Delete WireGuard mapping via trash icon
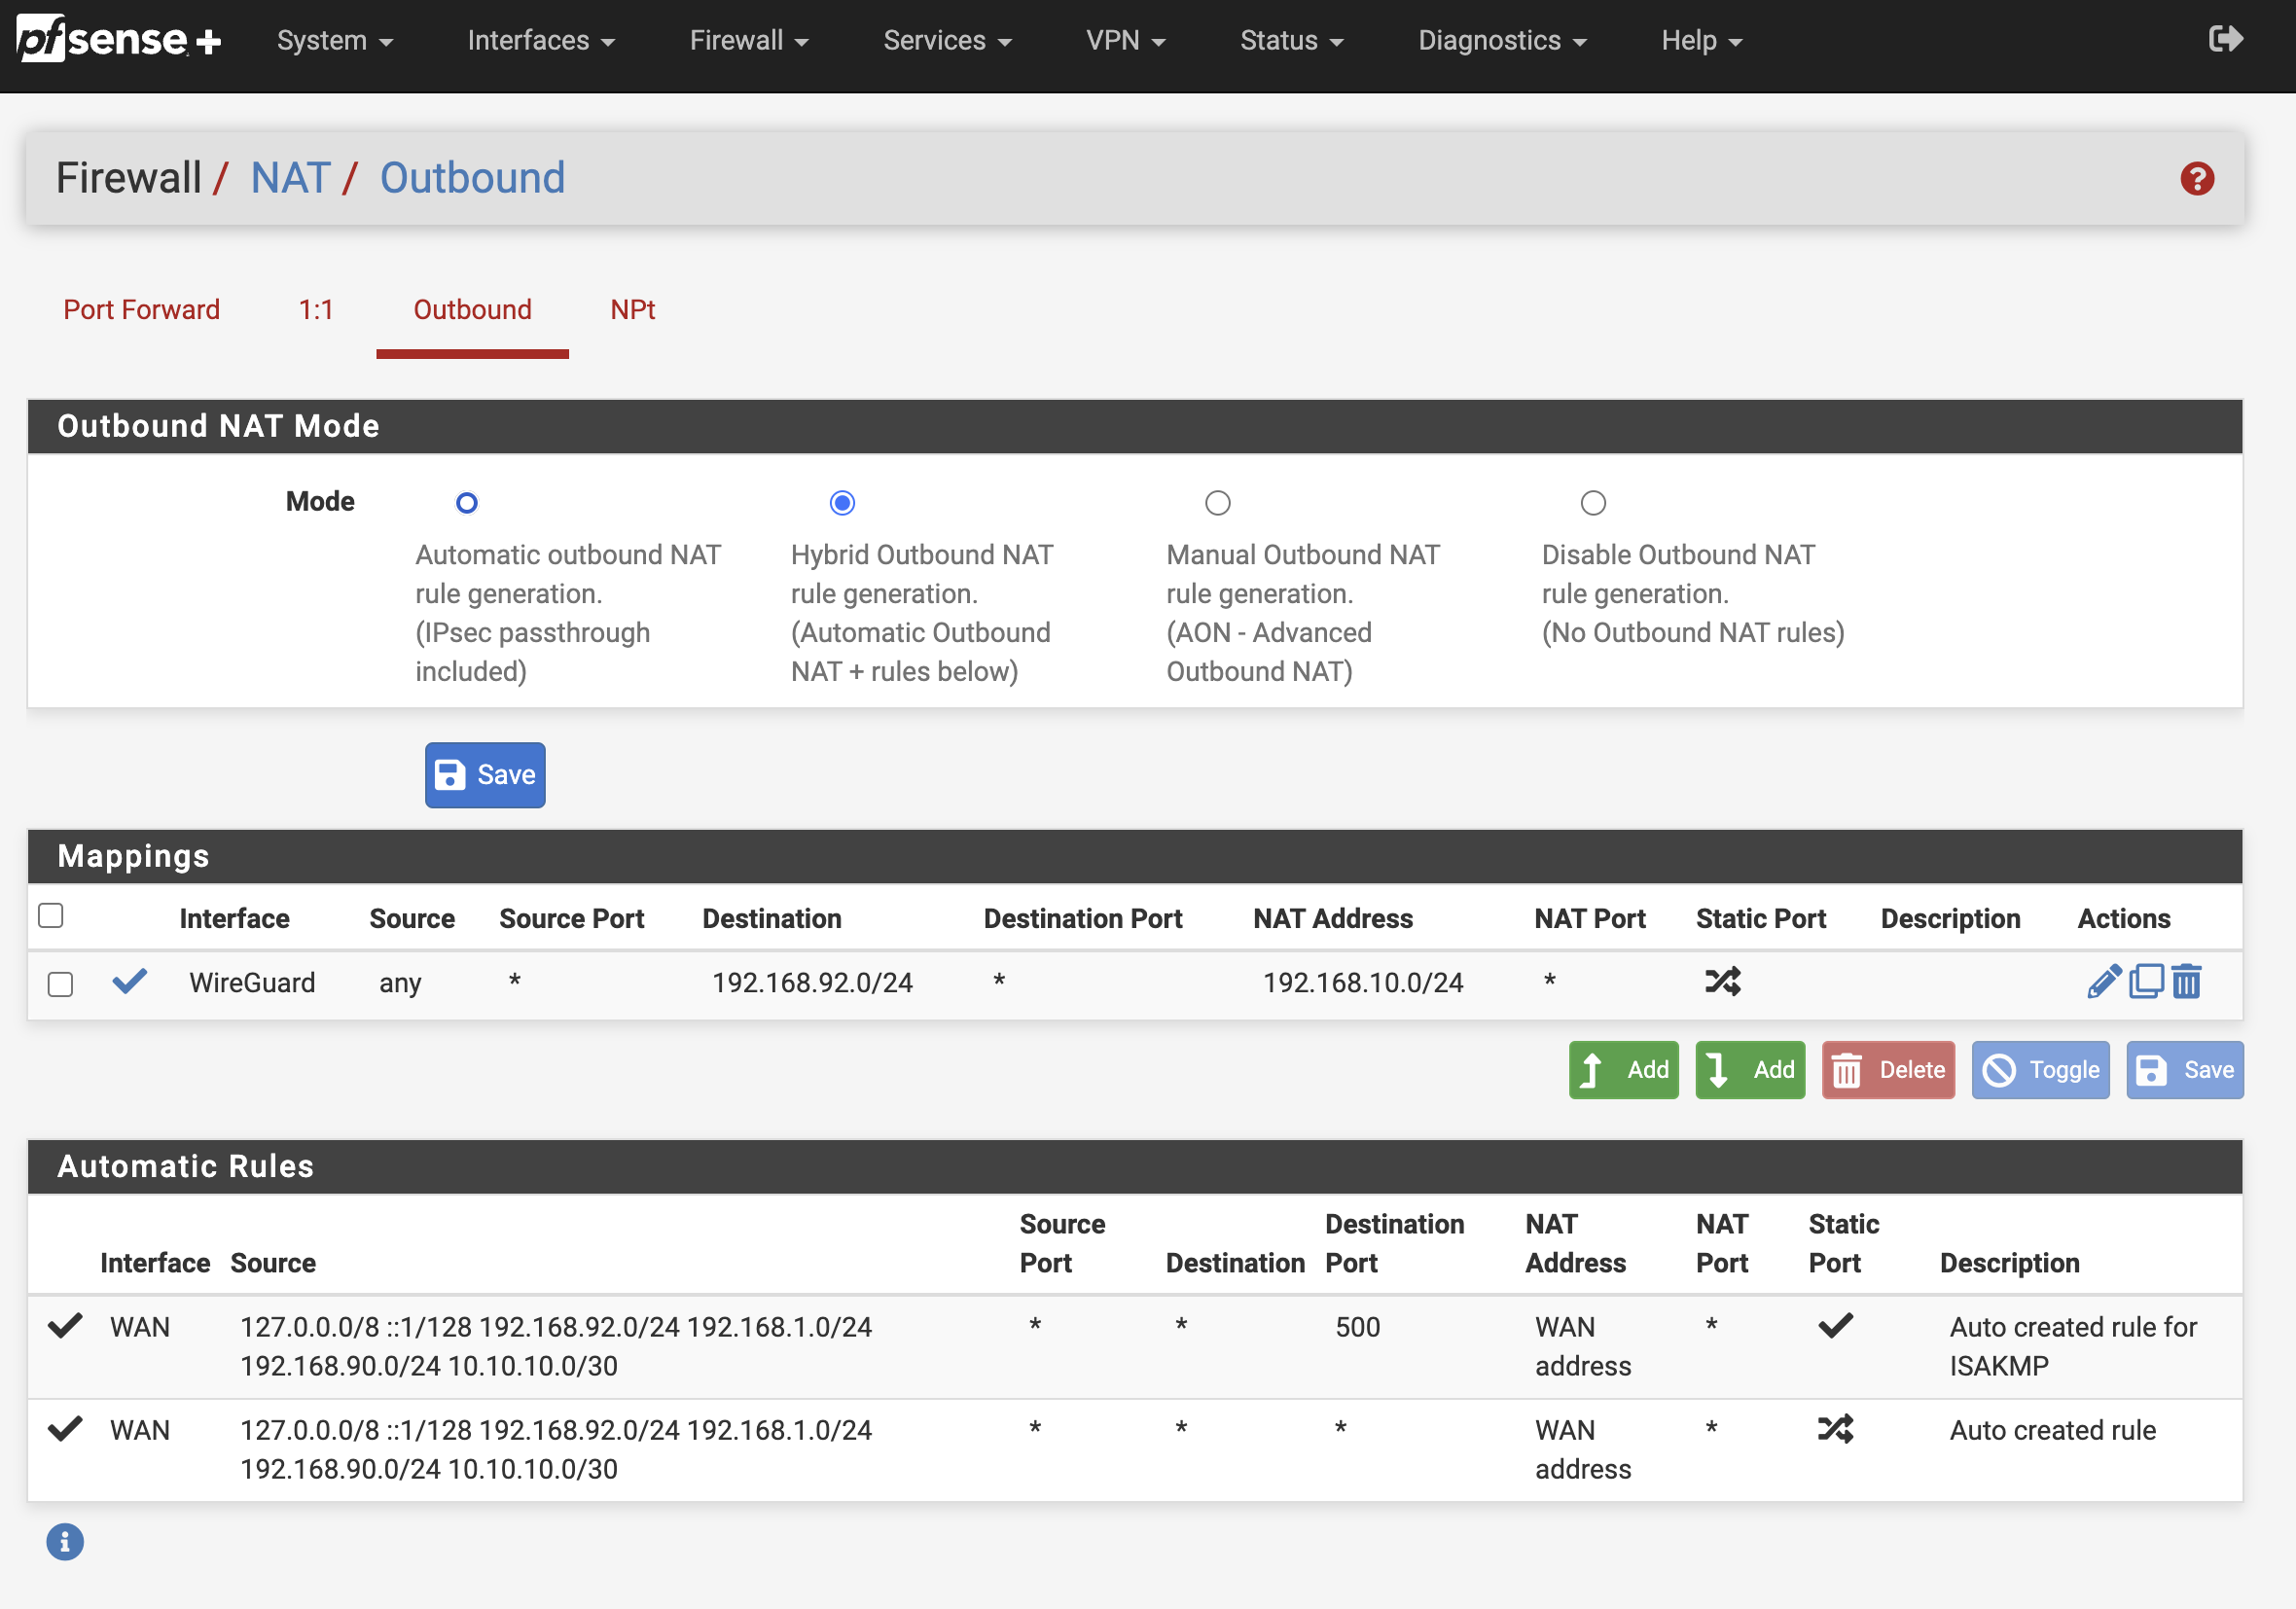 [x=2187, y=981]
